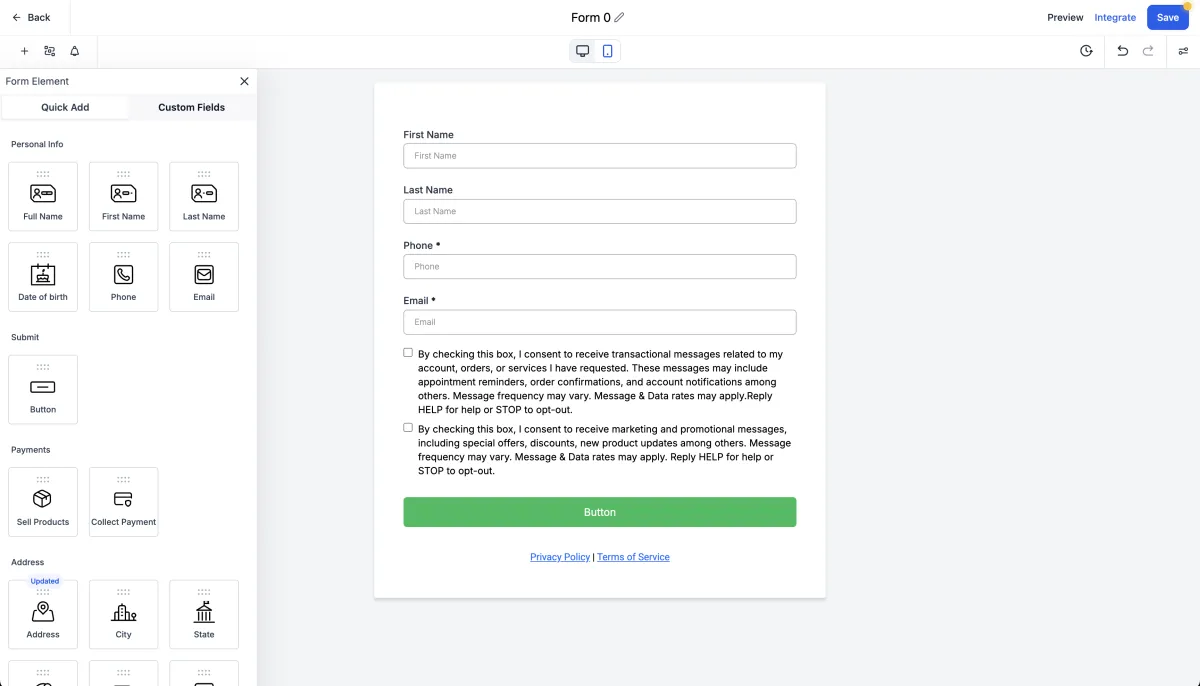1200x686 pixels.
Task: Select the Date of birth element
Action: [43, 277]
